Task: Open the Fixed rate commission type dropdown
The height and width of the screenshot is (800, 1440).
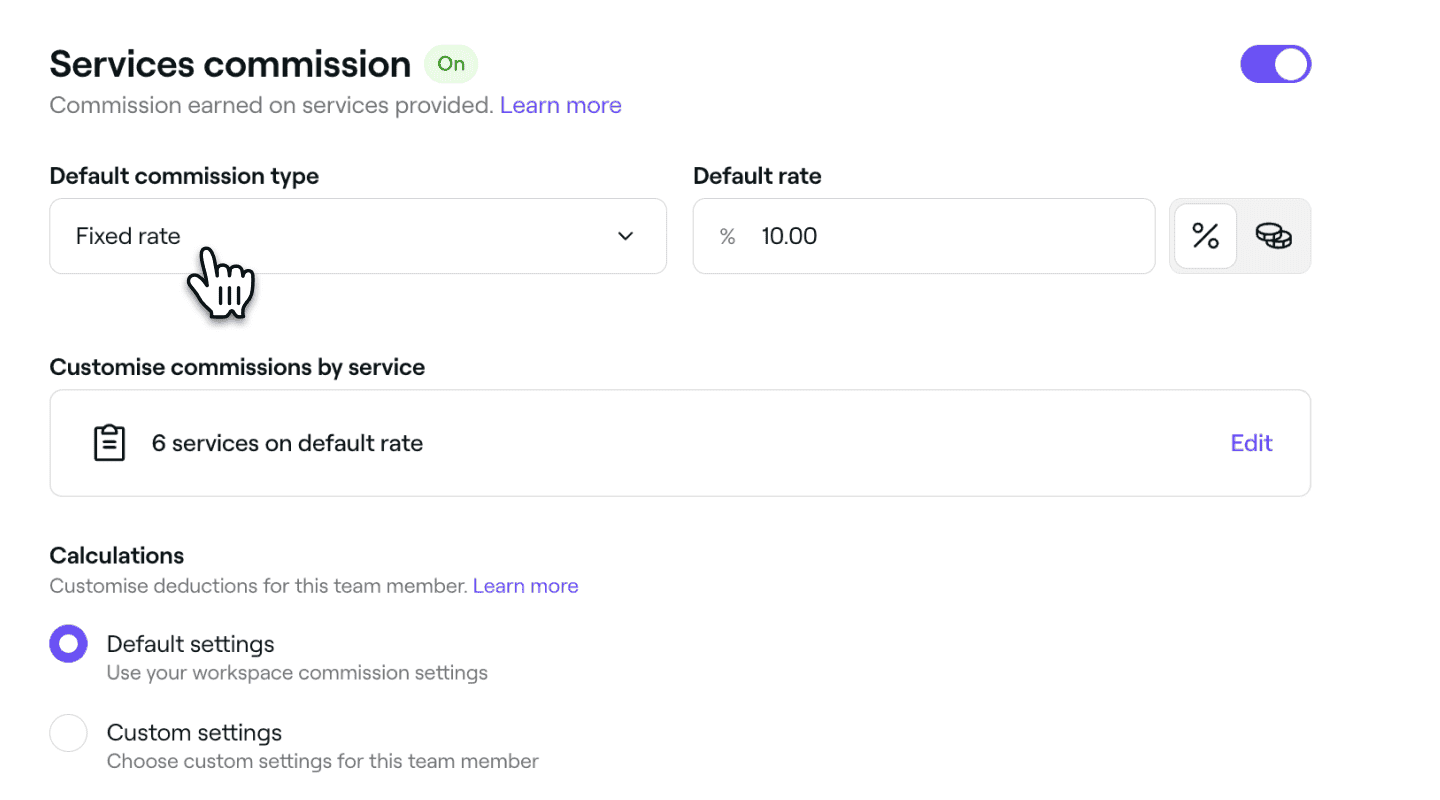Action: [x=358, y=236]
